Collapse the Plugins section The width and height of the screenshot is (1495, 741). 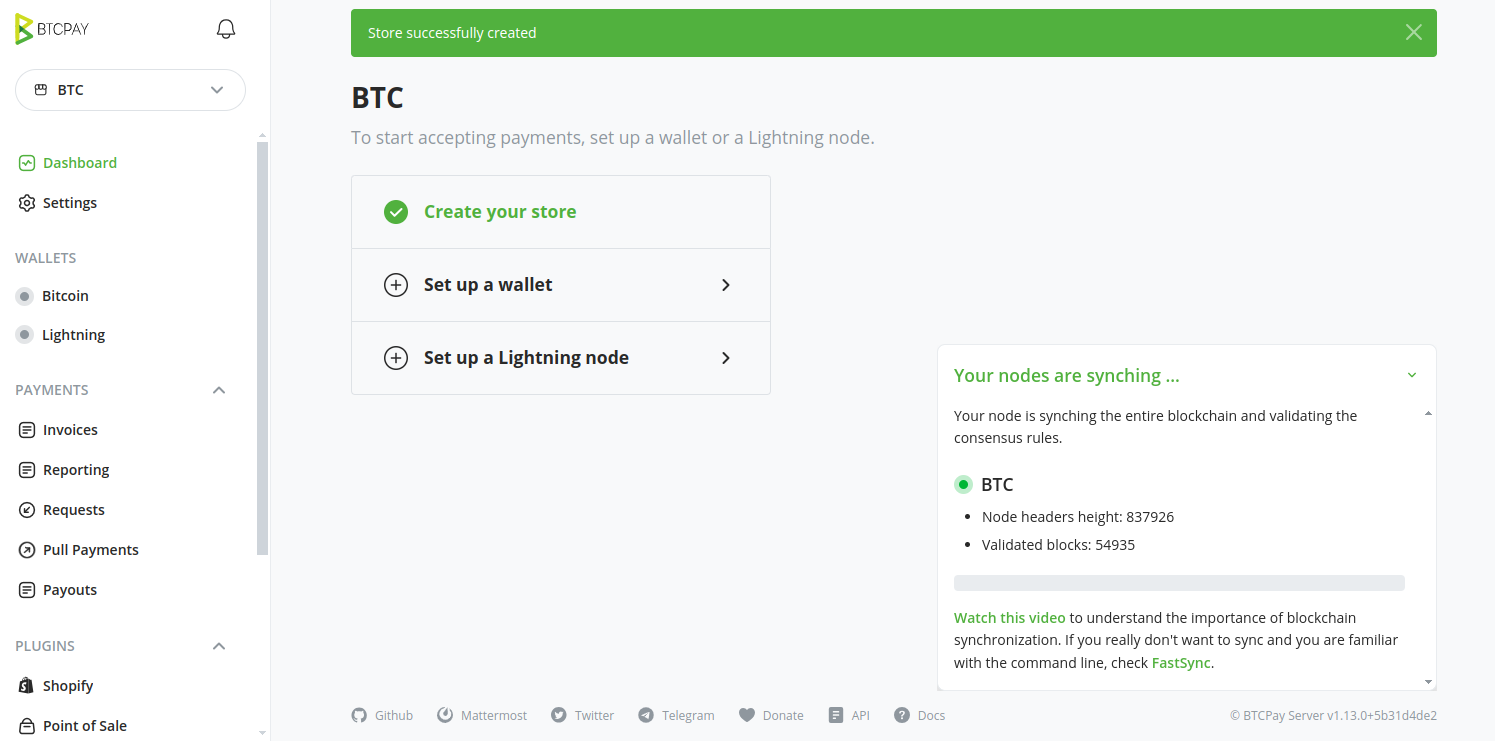(x=219, y=646)
